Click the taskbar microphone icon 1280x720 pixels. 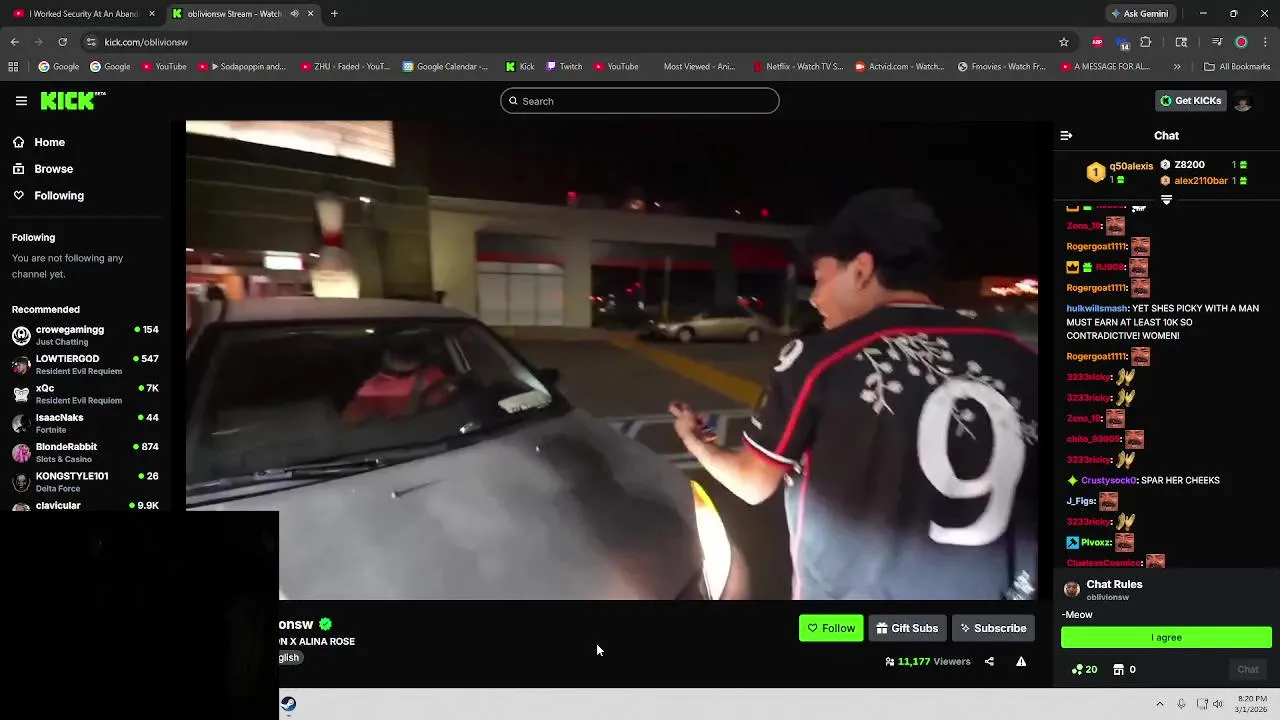pyautogui.click(x=1181, y=704)
